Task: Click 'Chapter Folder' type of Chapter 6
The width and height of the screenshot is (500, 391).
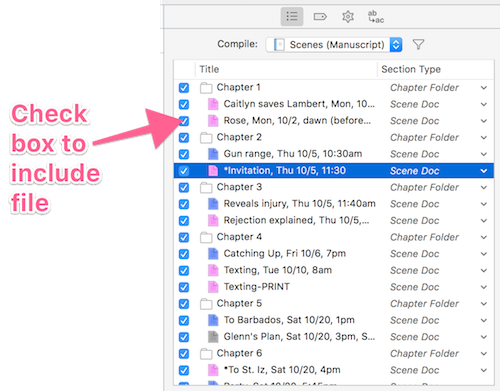Action: point(424,354)
